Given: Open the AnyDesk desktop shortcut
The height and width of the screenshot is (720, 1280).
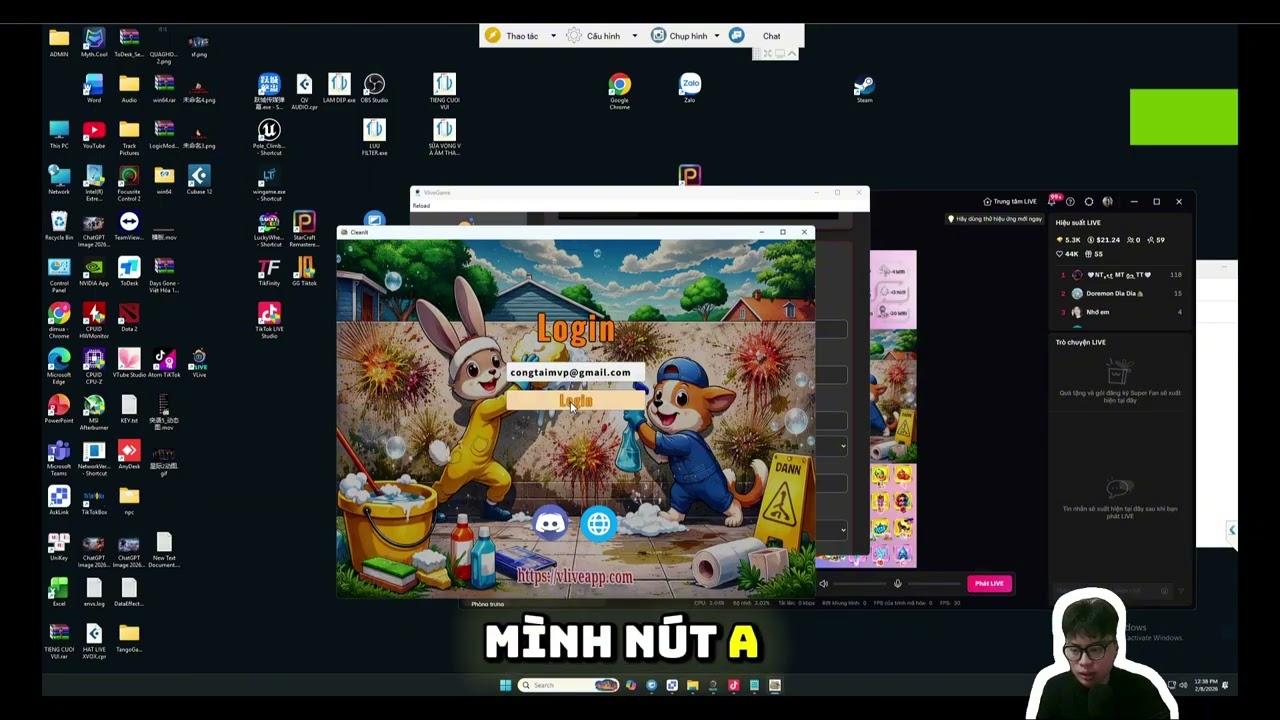Looking at the screenshot, I should coord(129,455).
